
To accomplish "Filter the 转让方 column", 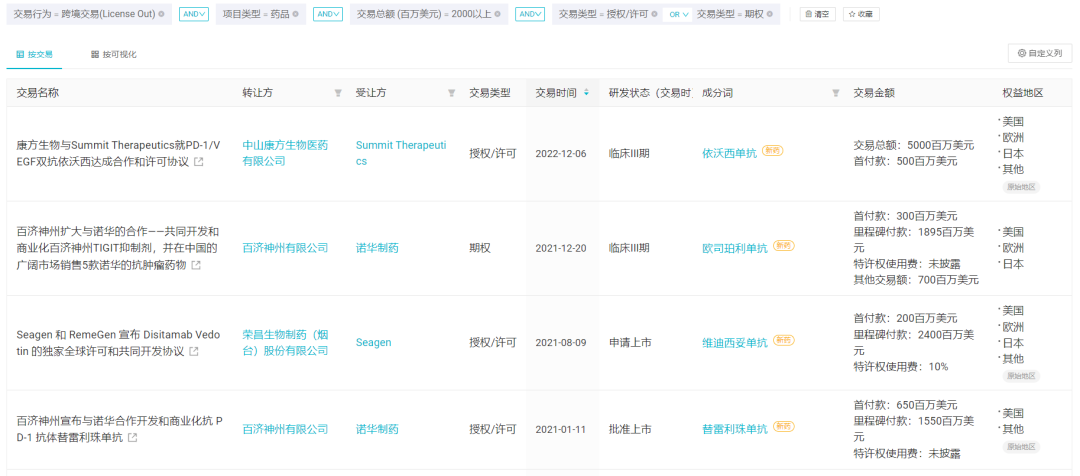I will [x=338, y=93].
